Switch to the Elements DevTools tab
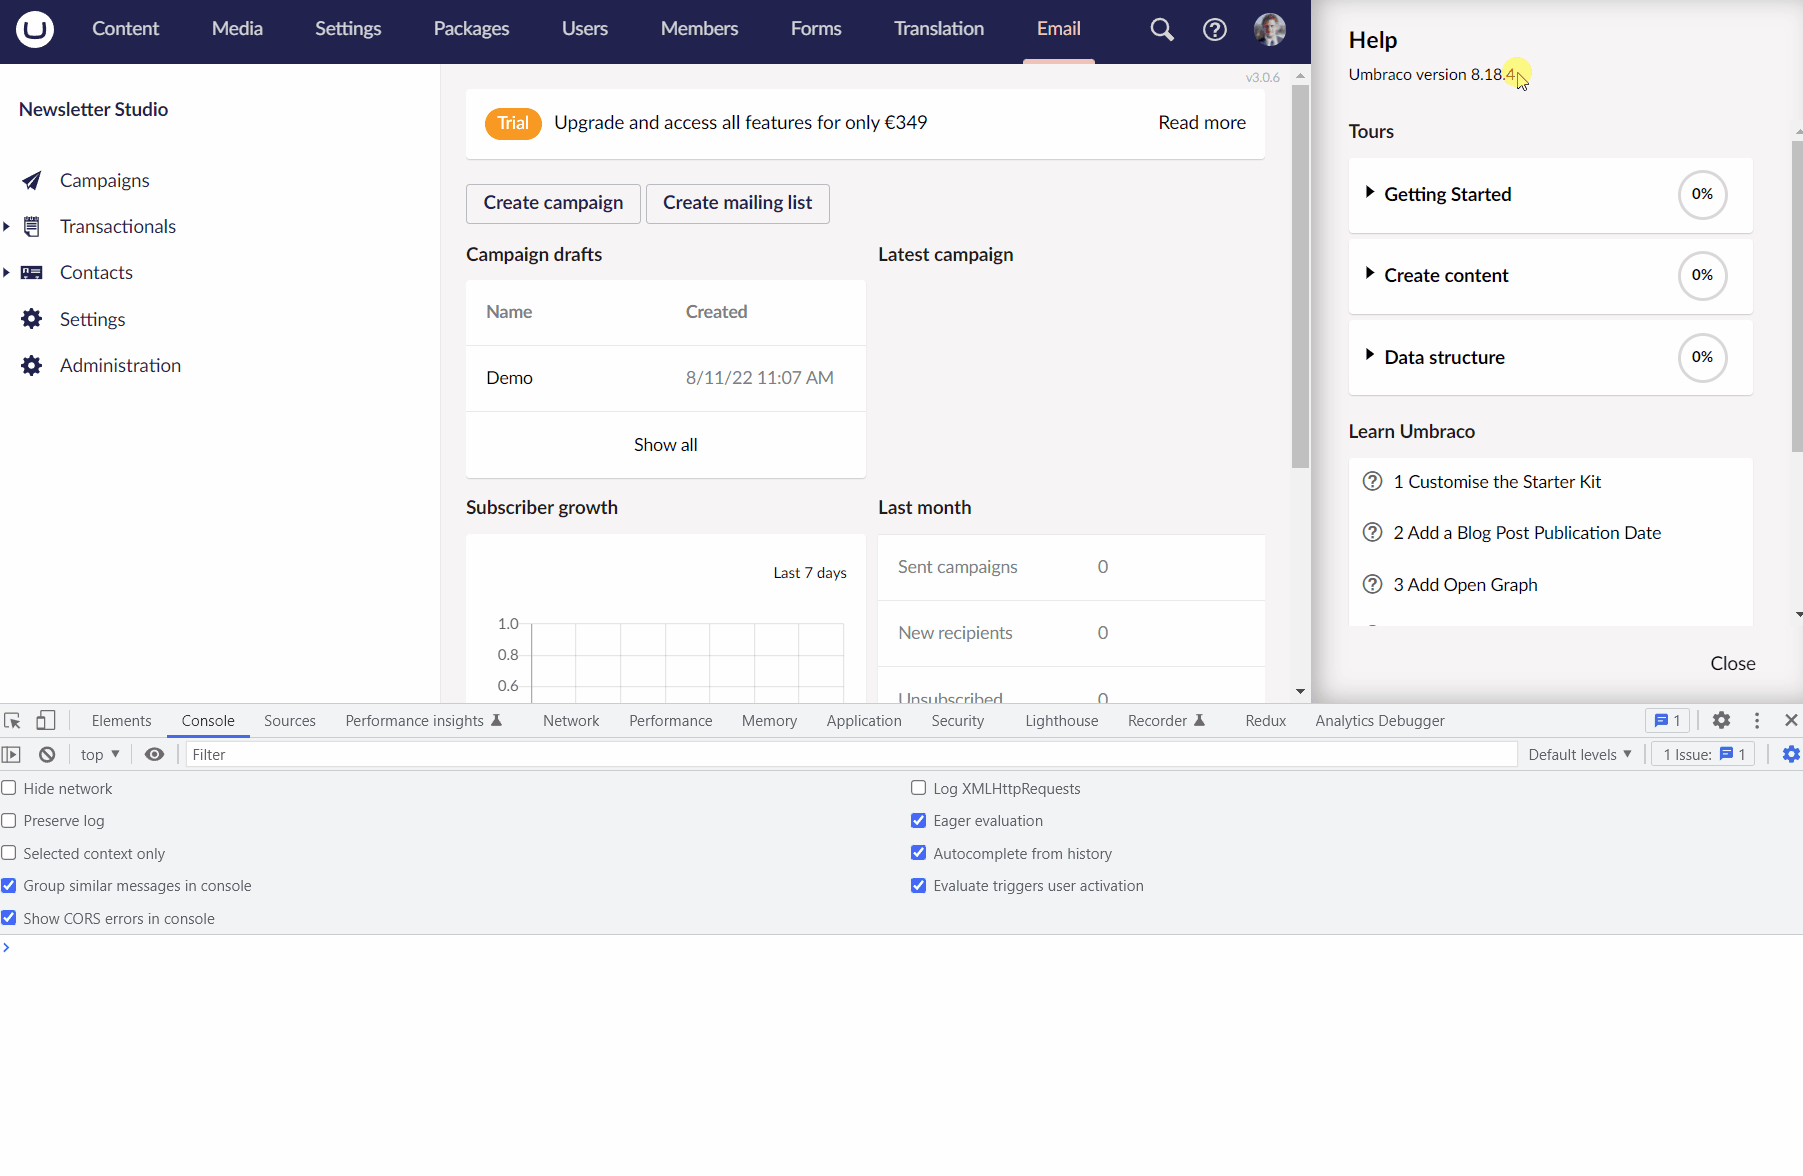Viewport: 1803px width, 1176px height. (x=121, y=721)
